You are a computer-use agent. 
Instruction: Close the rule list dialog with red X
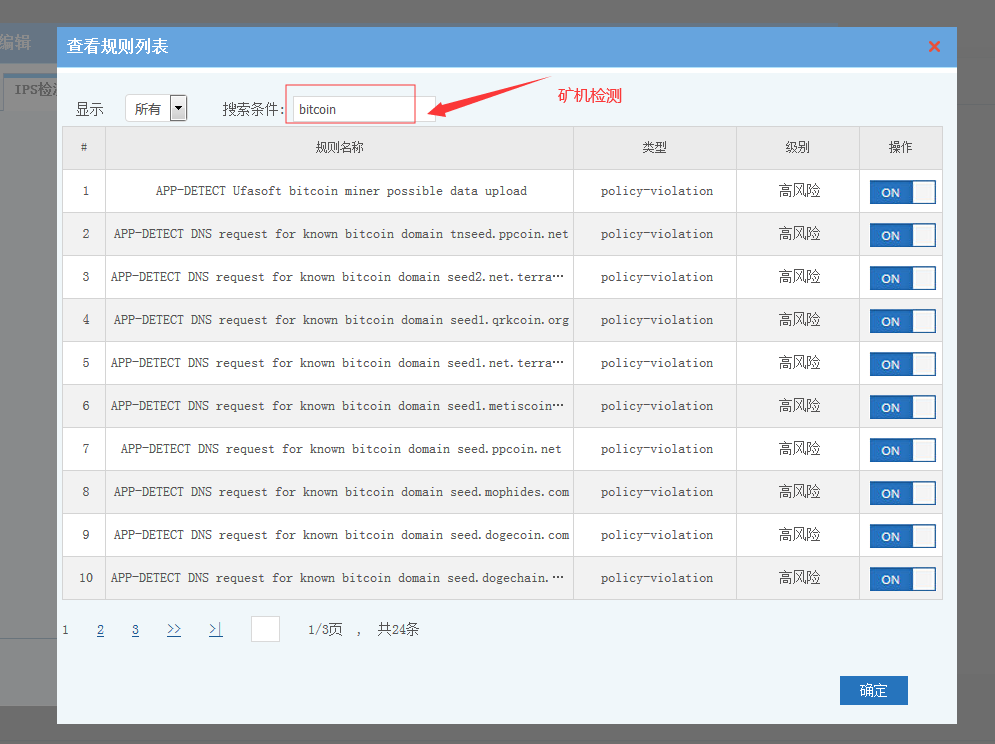pos(934,46)
